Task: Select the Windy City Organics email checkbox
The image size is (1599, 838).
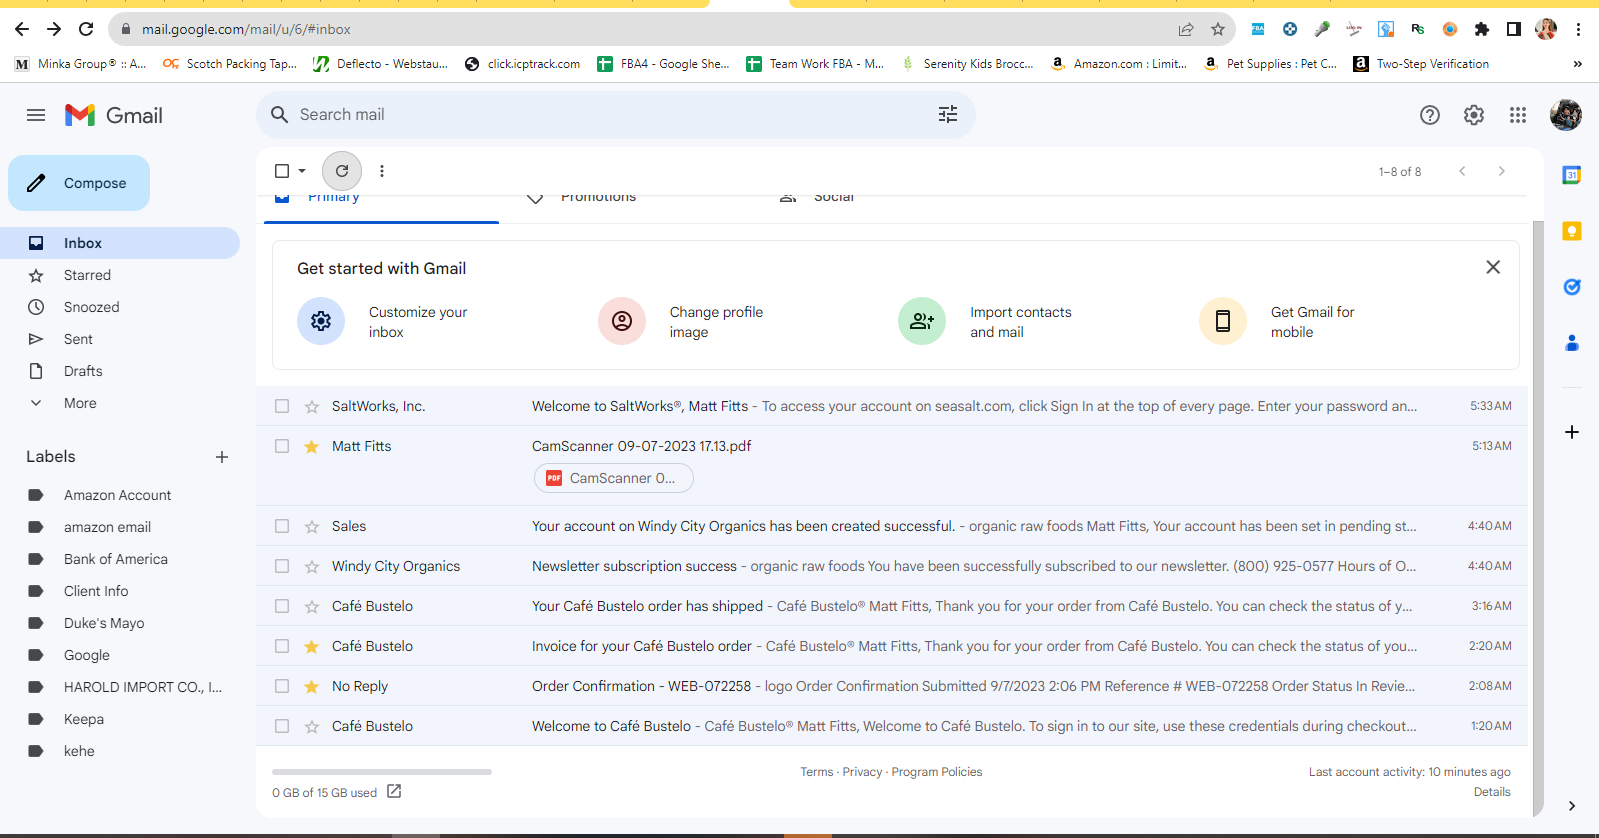Action: [282, 566]
